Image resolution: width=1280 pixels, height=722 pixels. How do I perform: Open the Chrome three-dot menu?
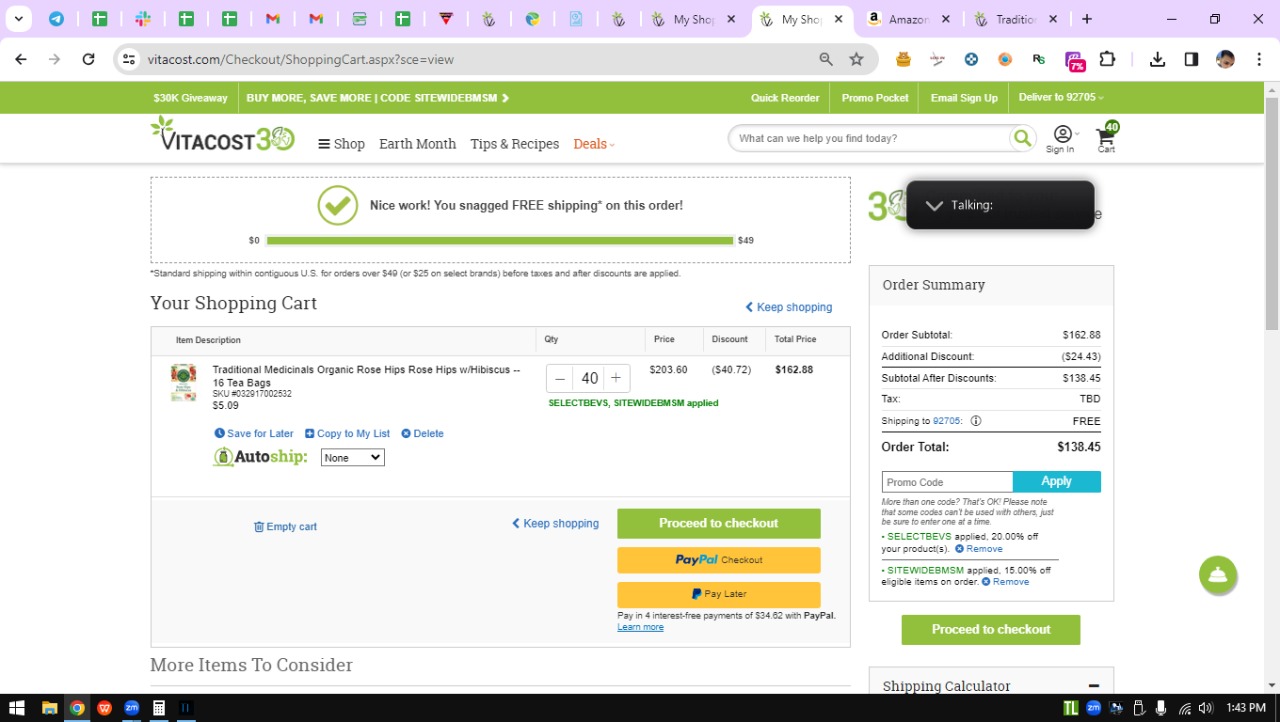(1259, 59)
